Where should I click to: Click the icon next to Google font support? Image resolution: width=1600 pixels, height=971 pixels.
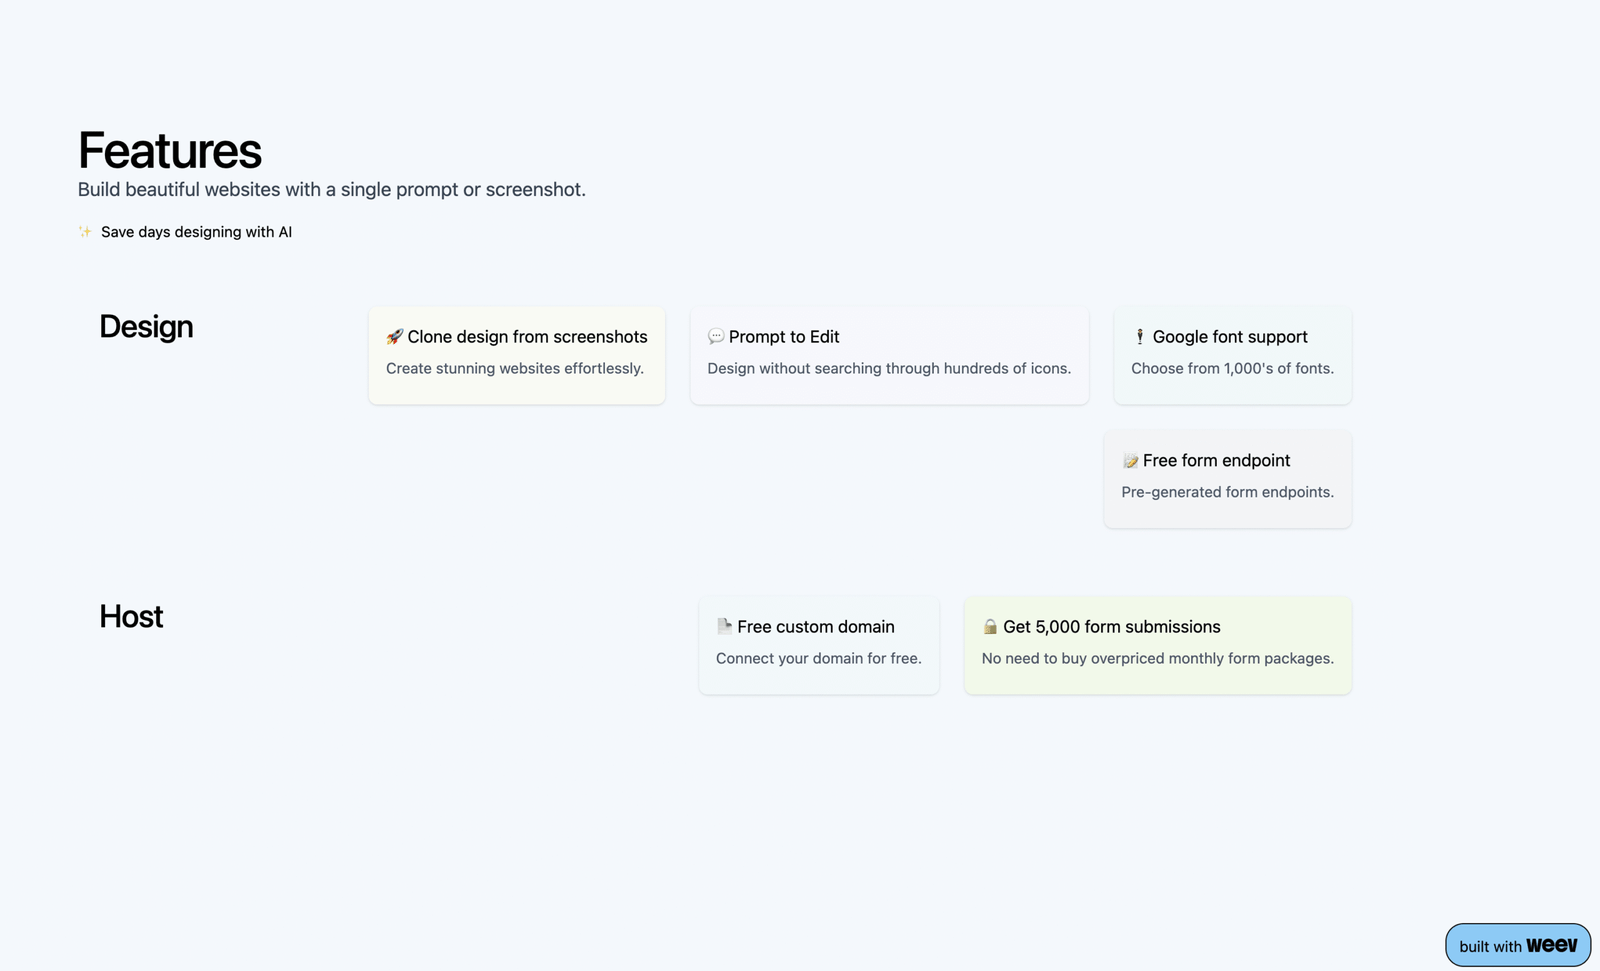(1140, 337)
